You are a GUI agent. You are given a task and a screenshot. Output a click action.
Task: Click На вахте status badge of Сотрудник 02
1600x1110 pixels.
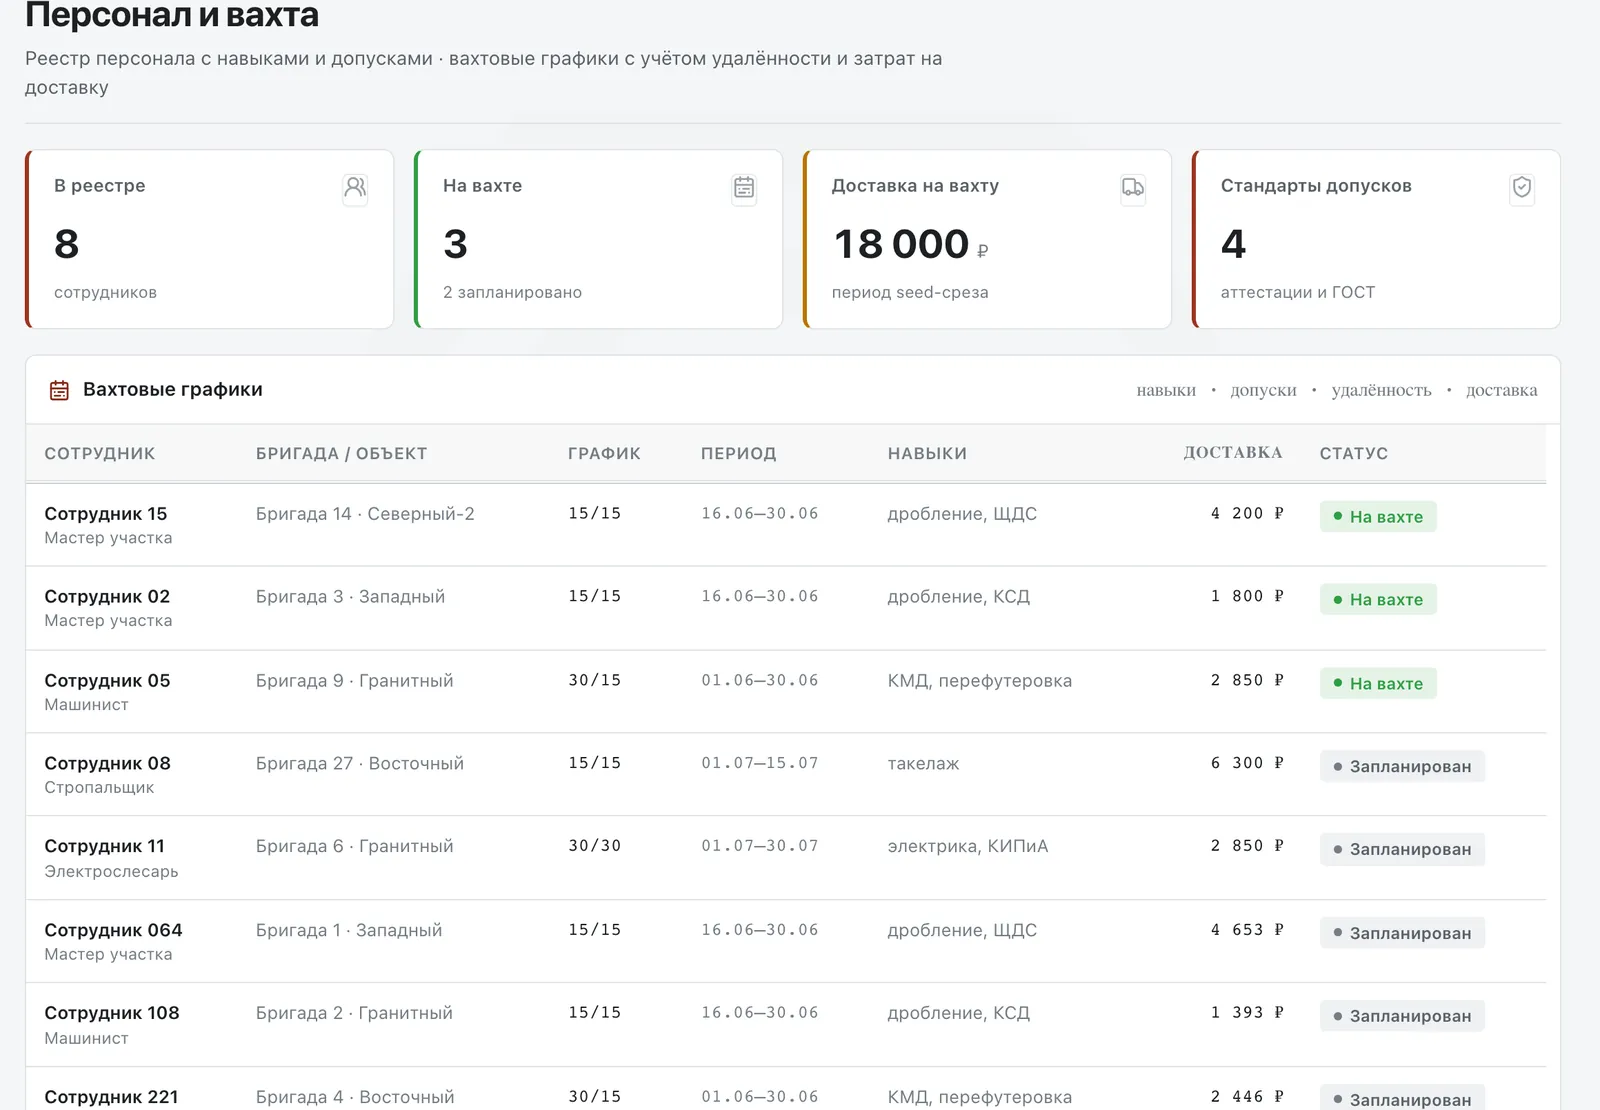1378,599
